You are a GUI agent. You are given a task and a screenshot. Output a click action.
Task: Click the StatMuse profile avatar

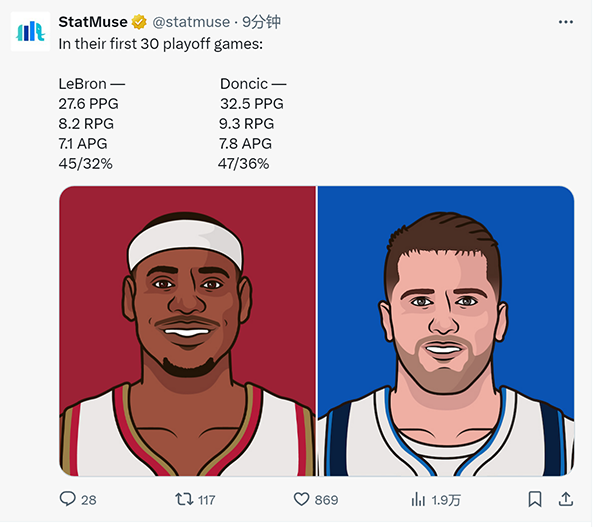[29, 31]
